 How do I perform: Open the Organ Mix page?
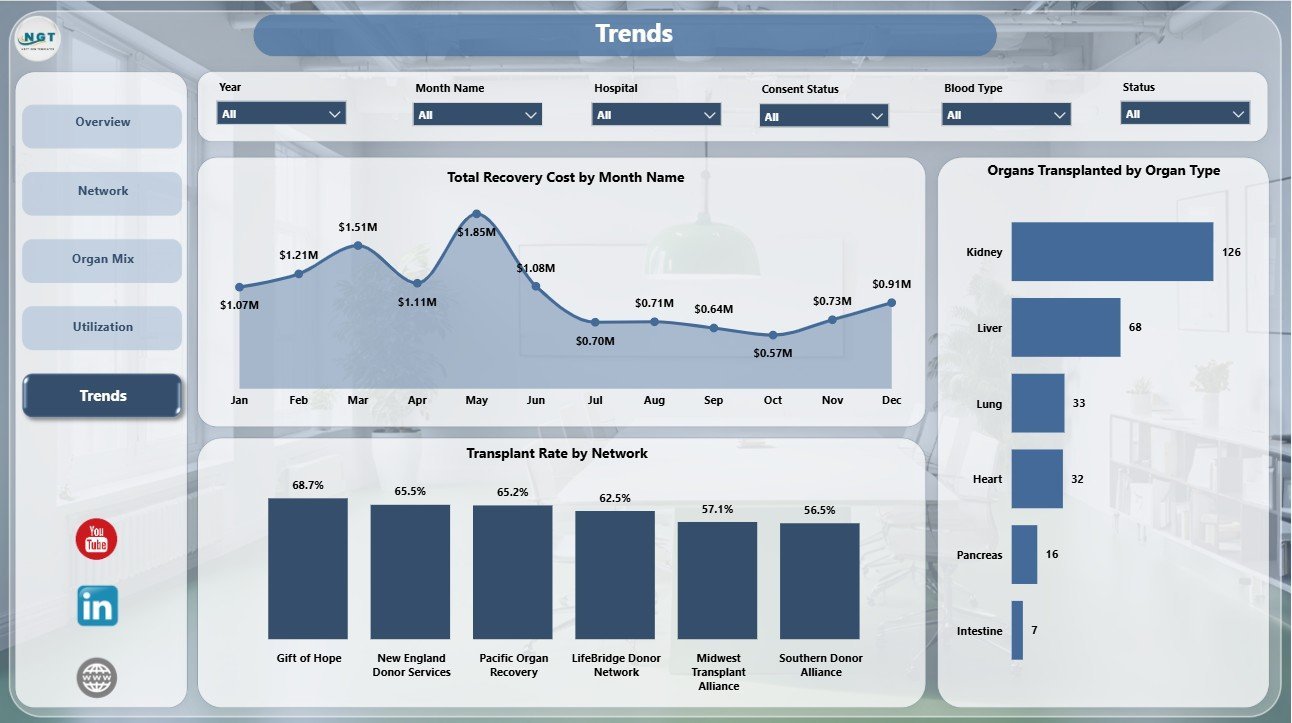[102, 259]
